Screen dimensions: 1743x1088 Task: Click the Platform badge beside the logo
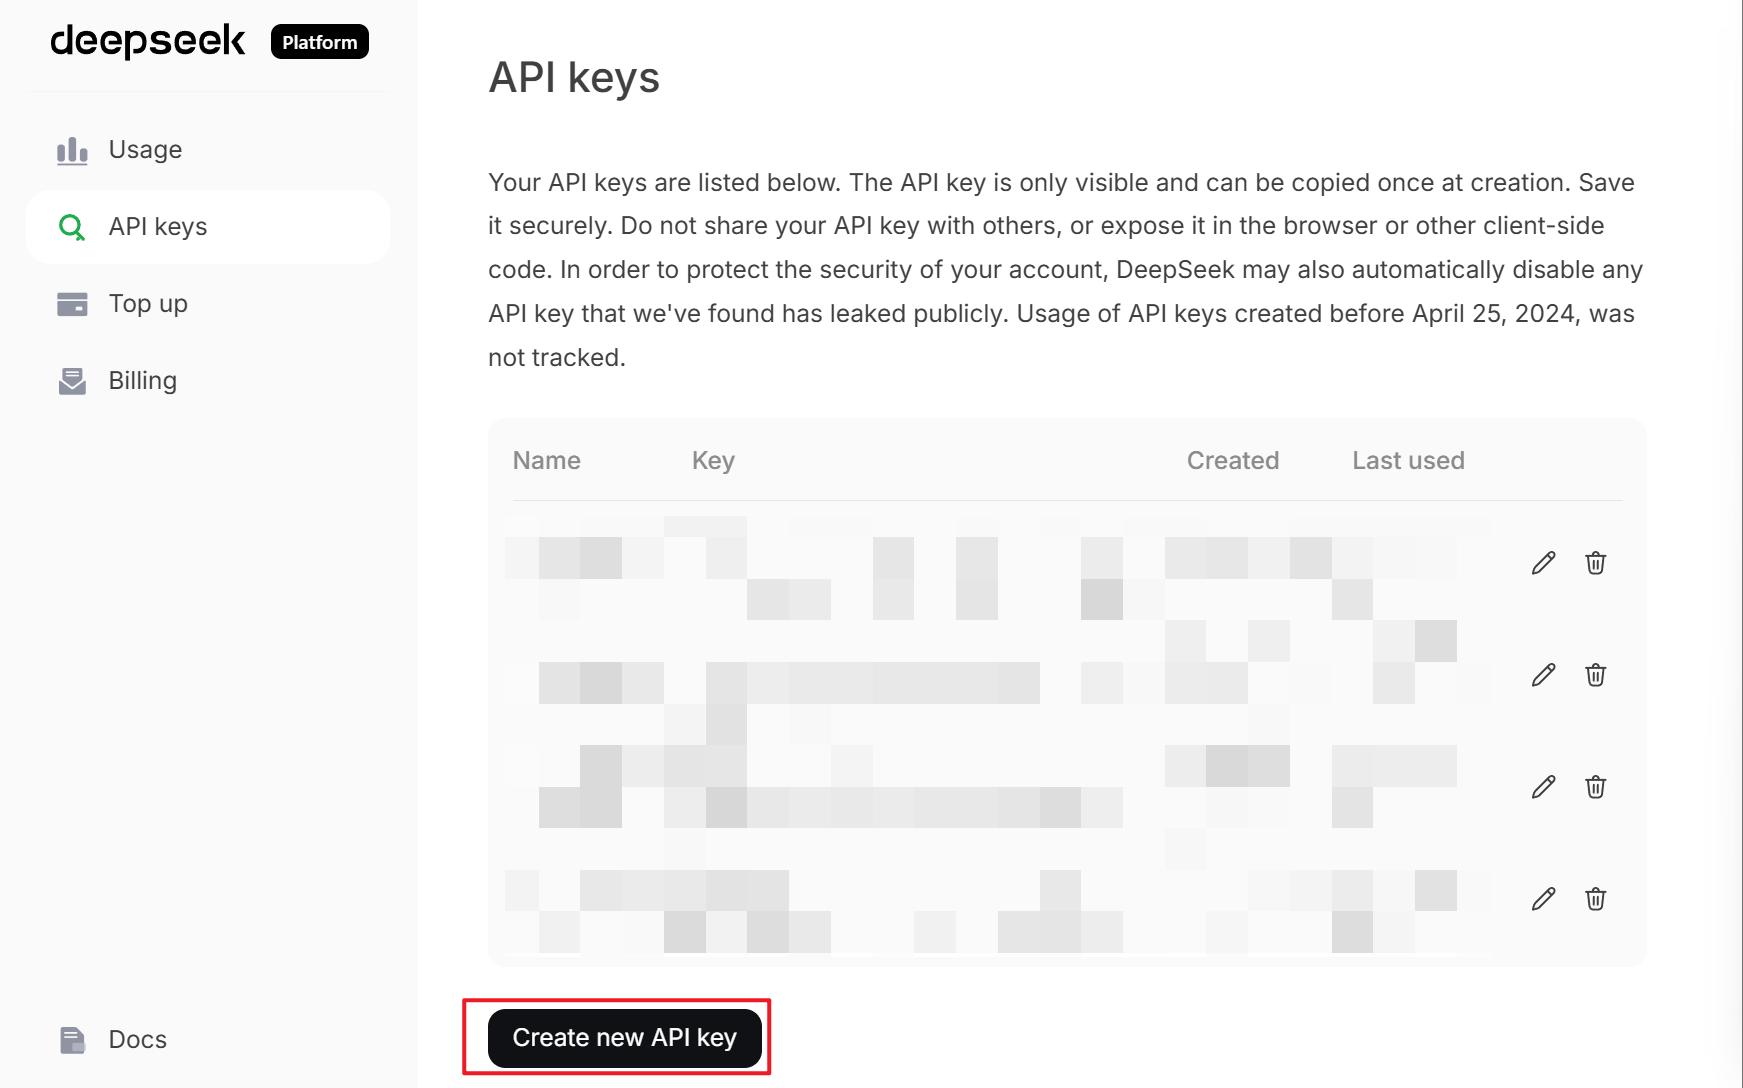pyautogui.click(x=320, y=42)
